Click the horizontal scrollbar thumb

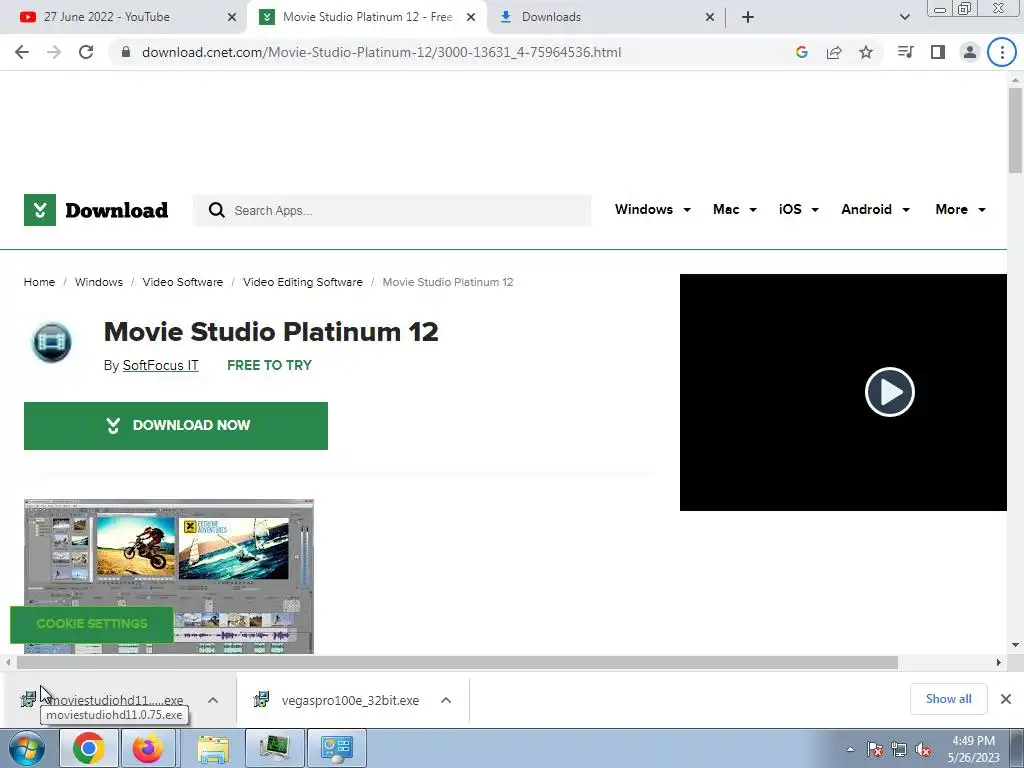coord(457,662)
